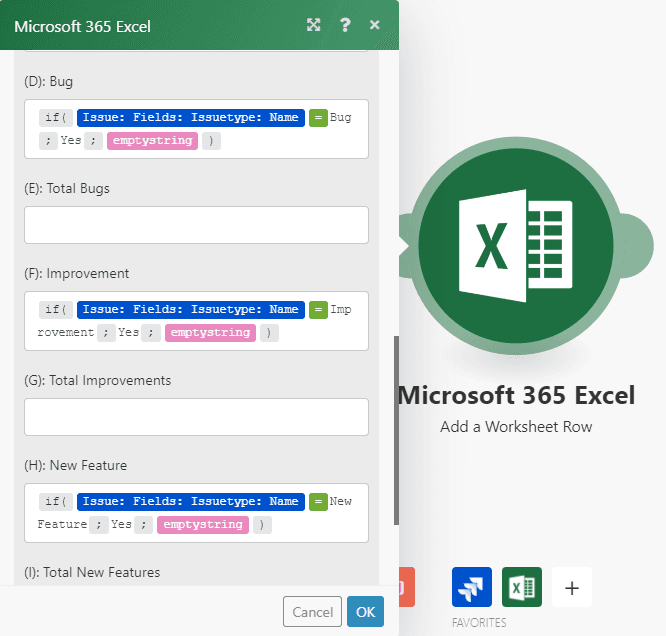Select the Jira icon in favorites
The height and width of the screenshot is (636, 666).
tap(472, 587)
